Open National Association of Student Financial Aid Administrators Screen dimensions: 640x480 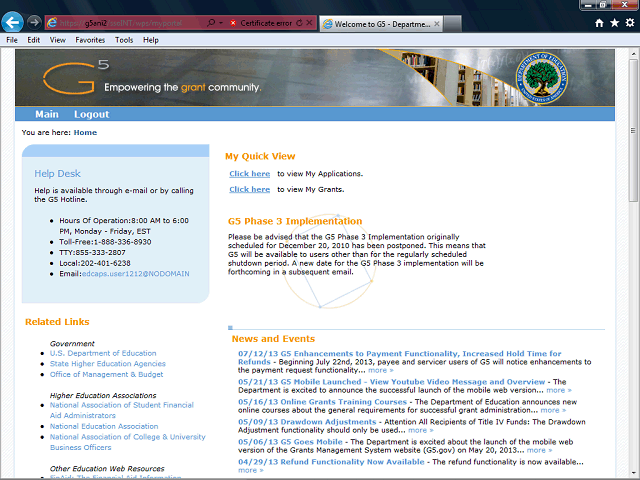122,410
